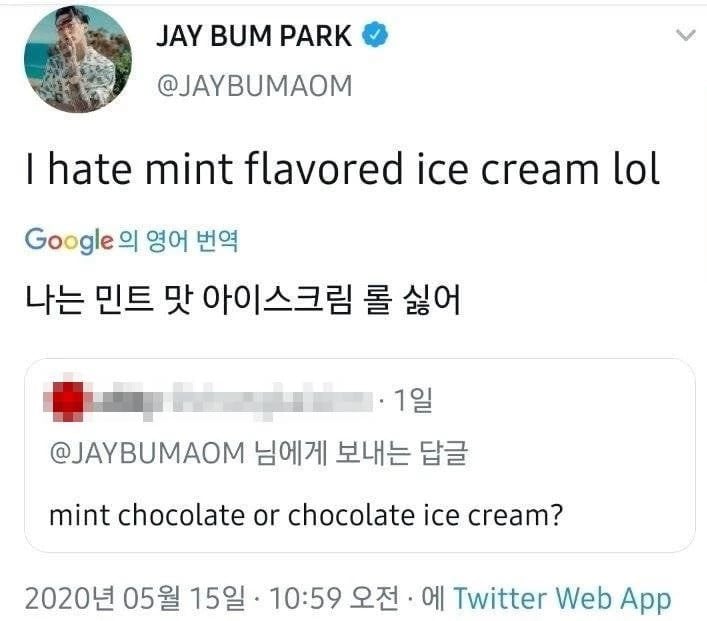
Task: Click the Google logo in translation line
Action: click(x=69, y=240)
